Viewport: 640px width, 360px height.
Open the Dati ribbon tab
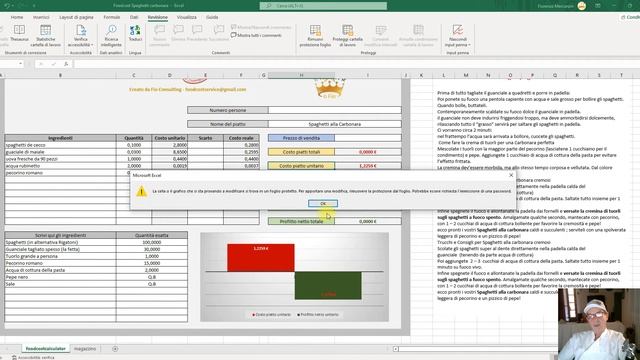(134, 17)
